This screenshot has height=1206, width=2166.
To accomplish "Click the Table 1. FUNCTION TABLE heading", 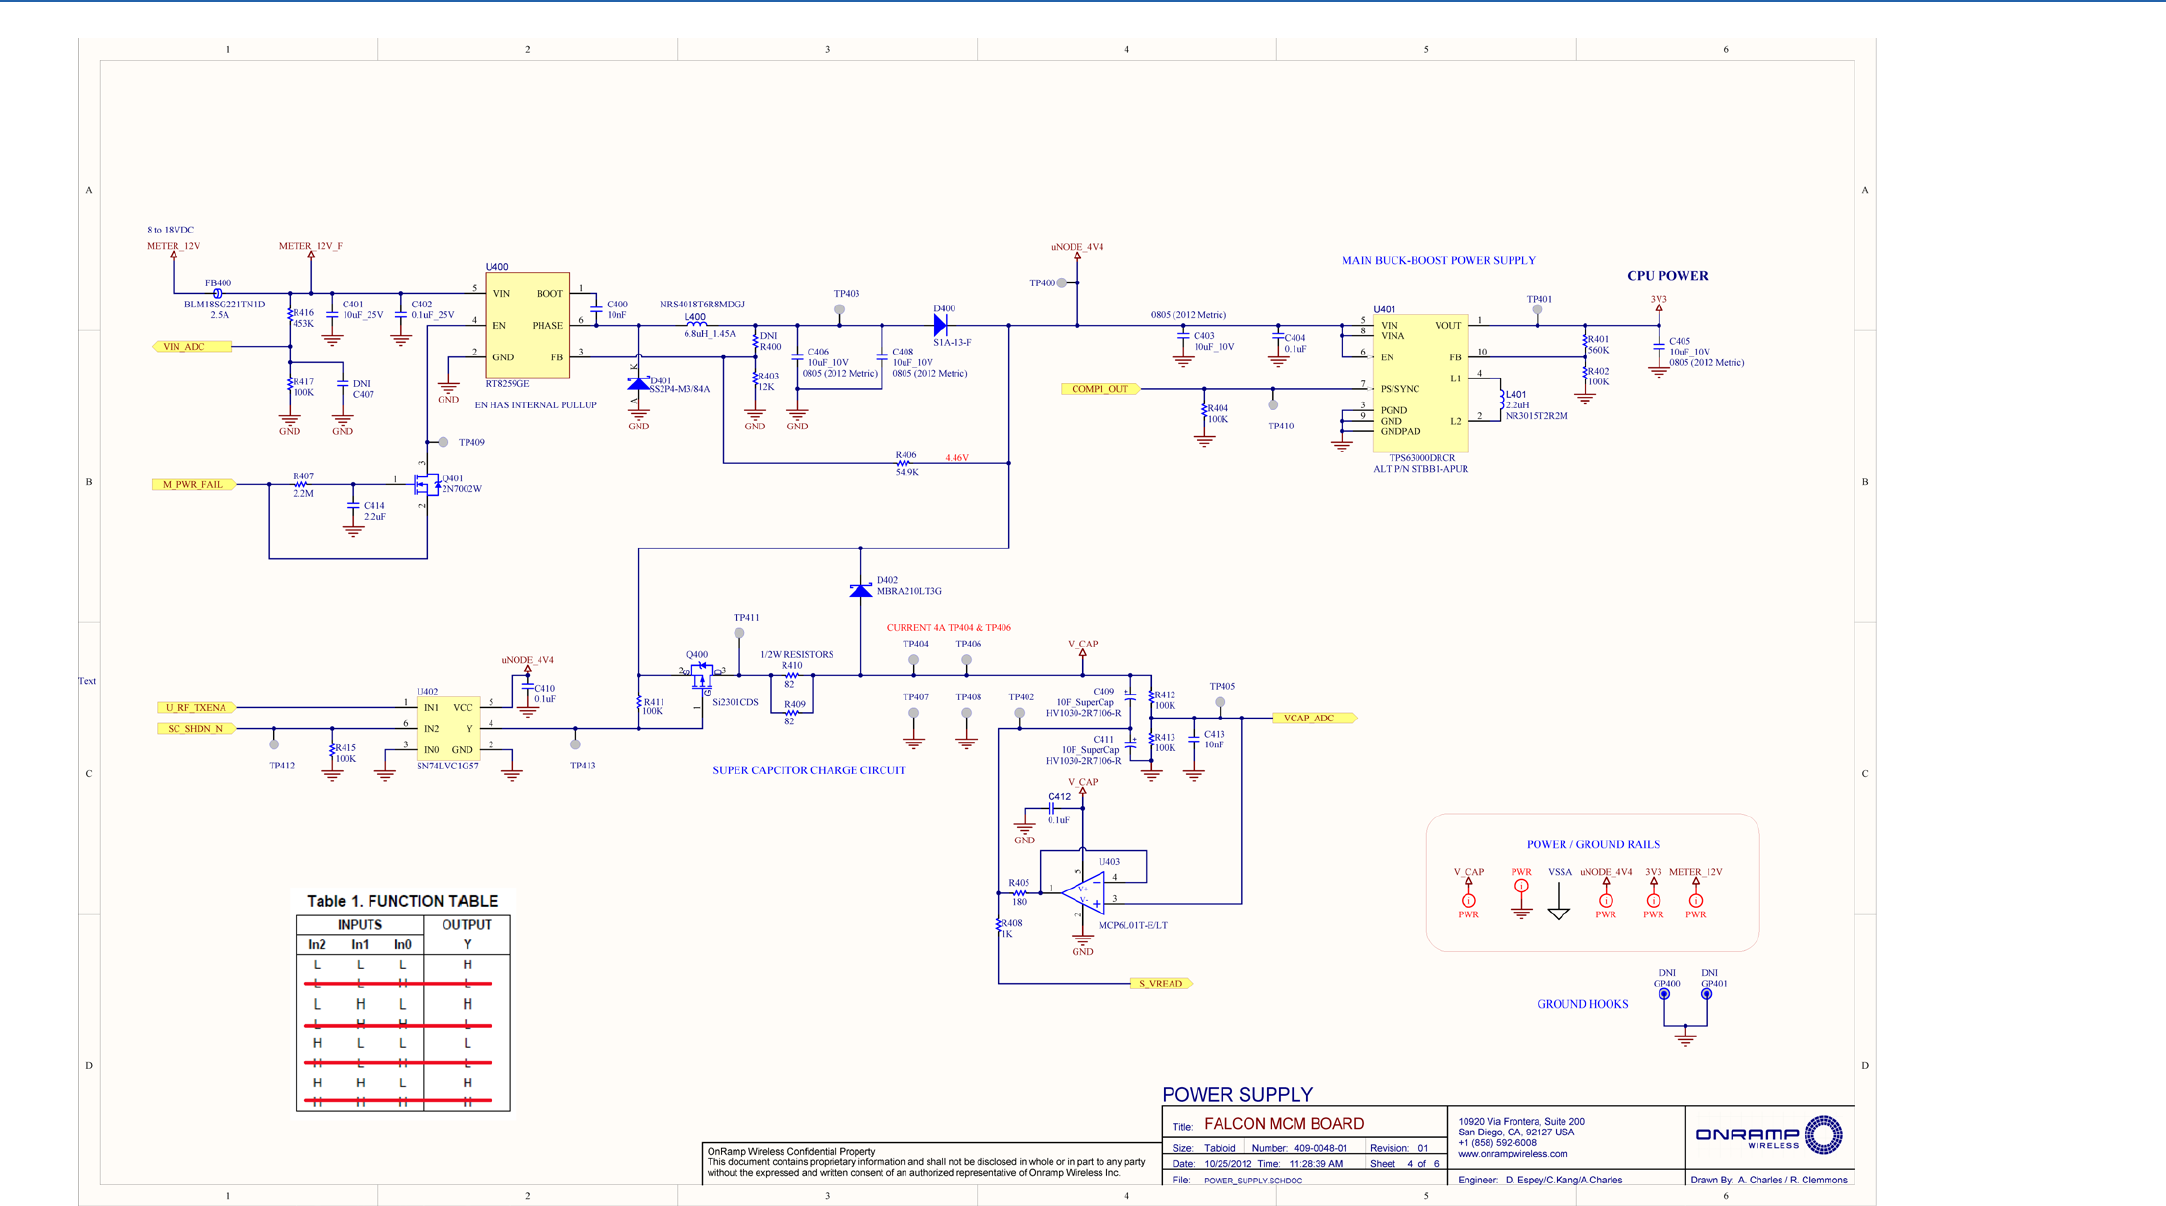I will (402, 901).
